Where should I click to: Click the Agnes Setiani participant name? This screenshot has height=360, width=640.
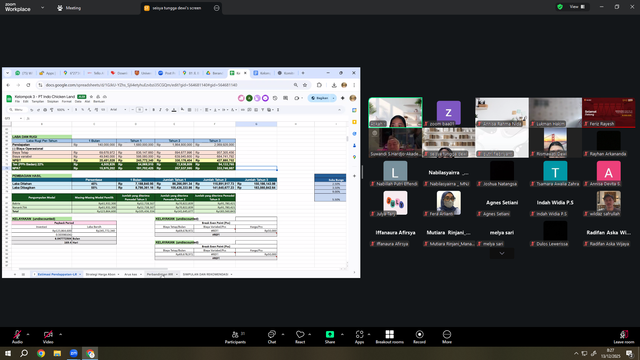502,202
